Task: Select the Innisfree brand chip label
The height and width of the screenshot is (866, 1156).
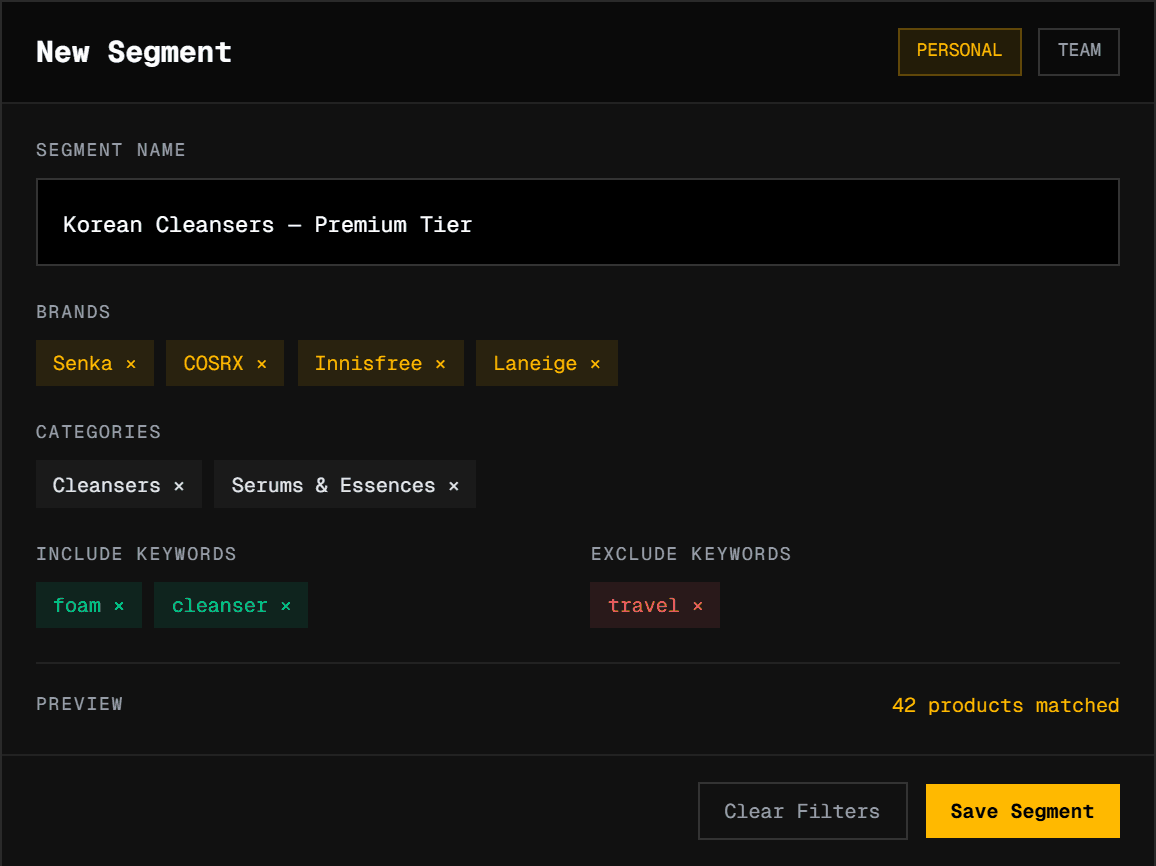Action: (368, 363)
